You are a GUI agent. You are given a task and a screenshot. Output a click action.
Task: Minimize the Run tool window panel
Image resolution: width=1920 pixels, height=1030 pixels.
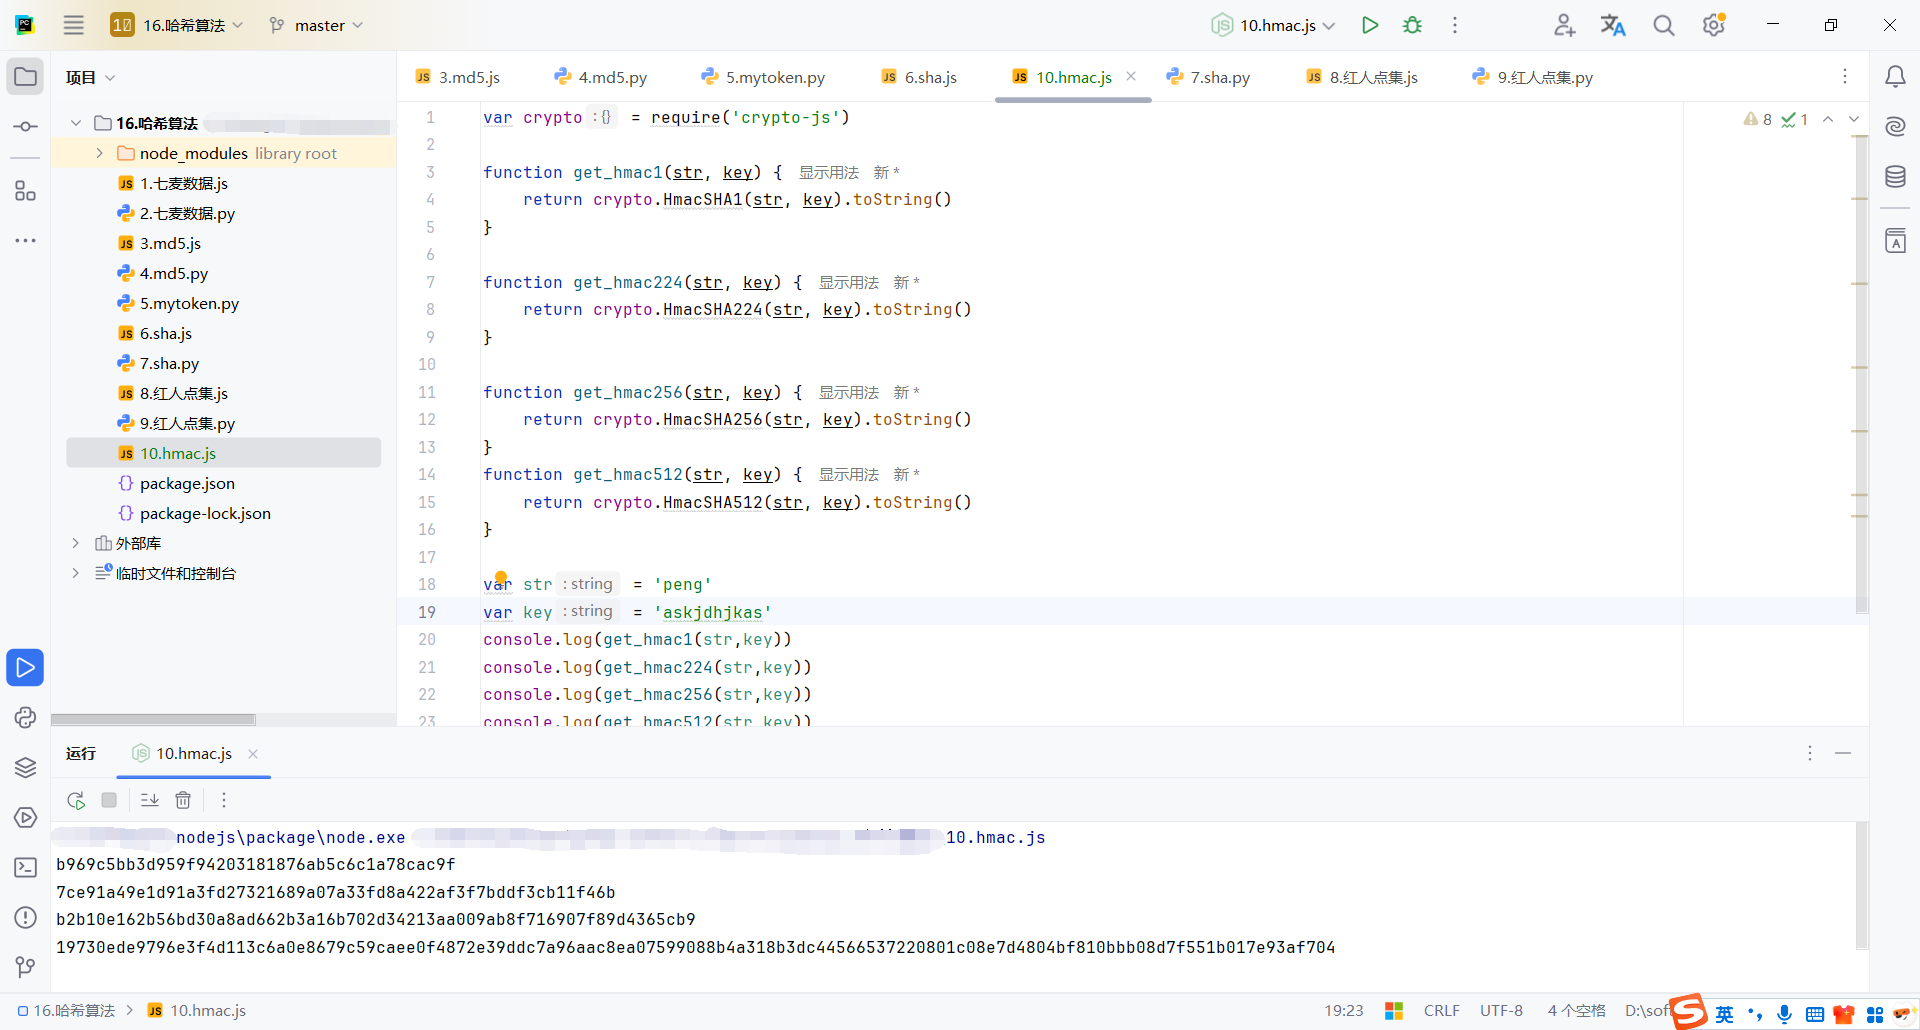point(1843,753)
